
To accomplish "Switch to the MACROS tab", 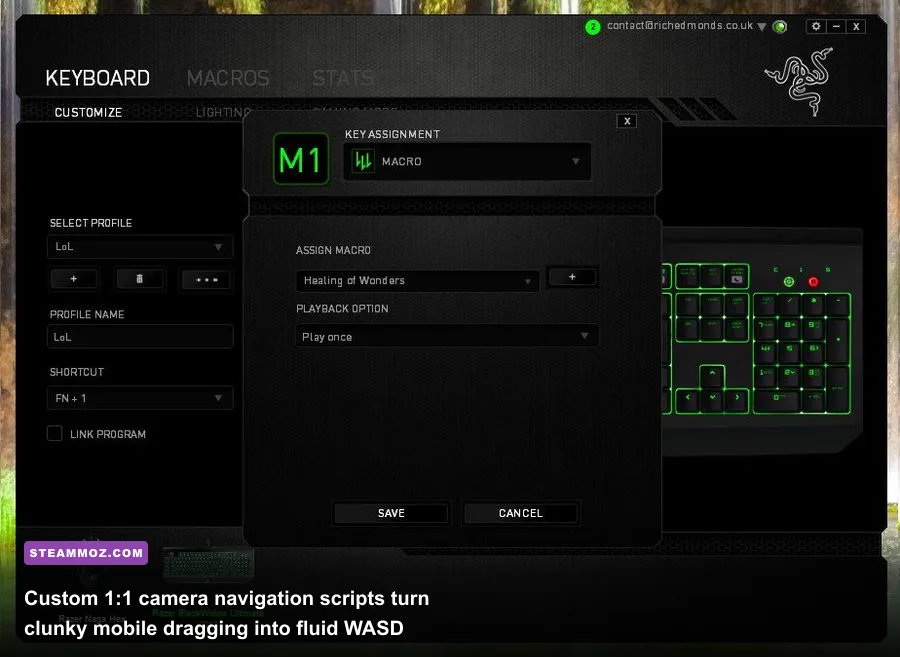I will [228, 78].
